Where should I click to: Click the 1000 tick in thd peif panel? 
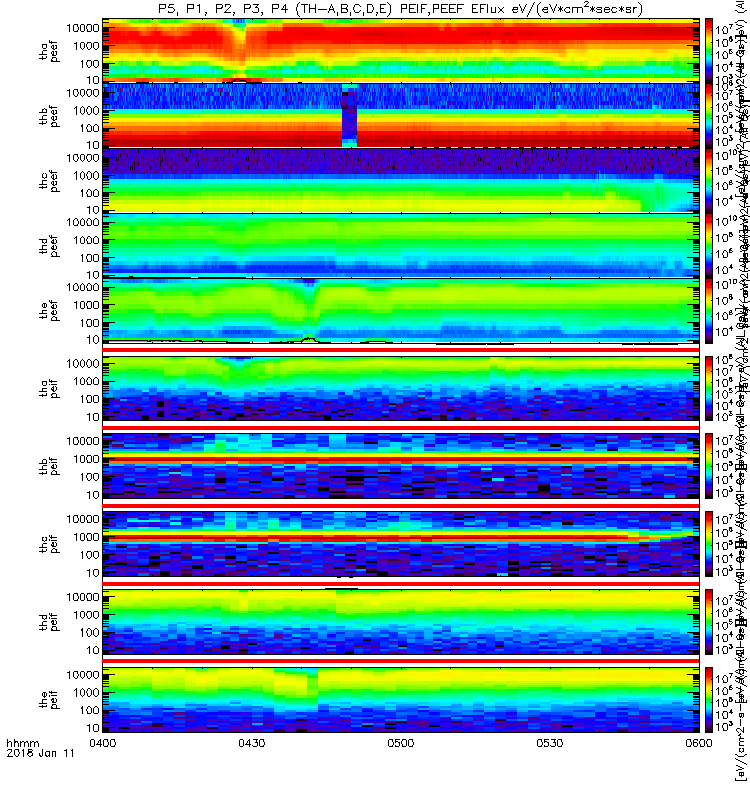point(86,615)
